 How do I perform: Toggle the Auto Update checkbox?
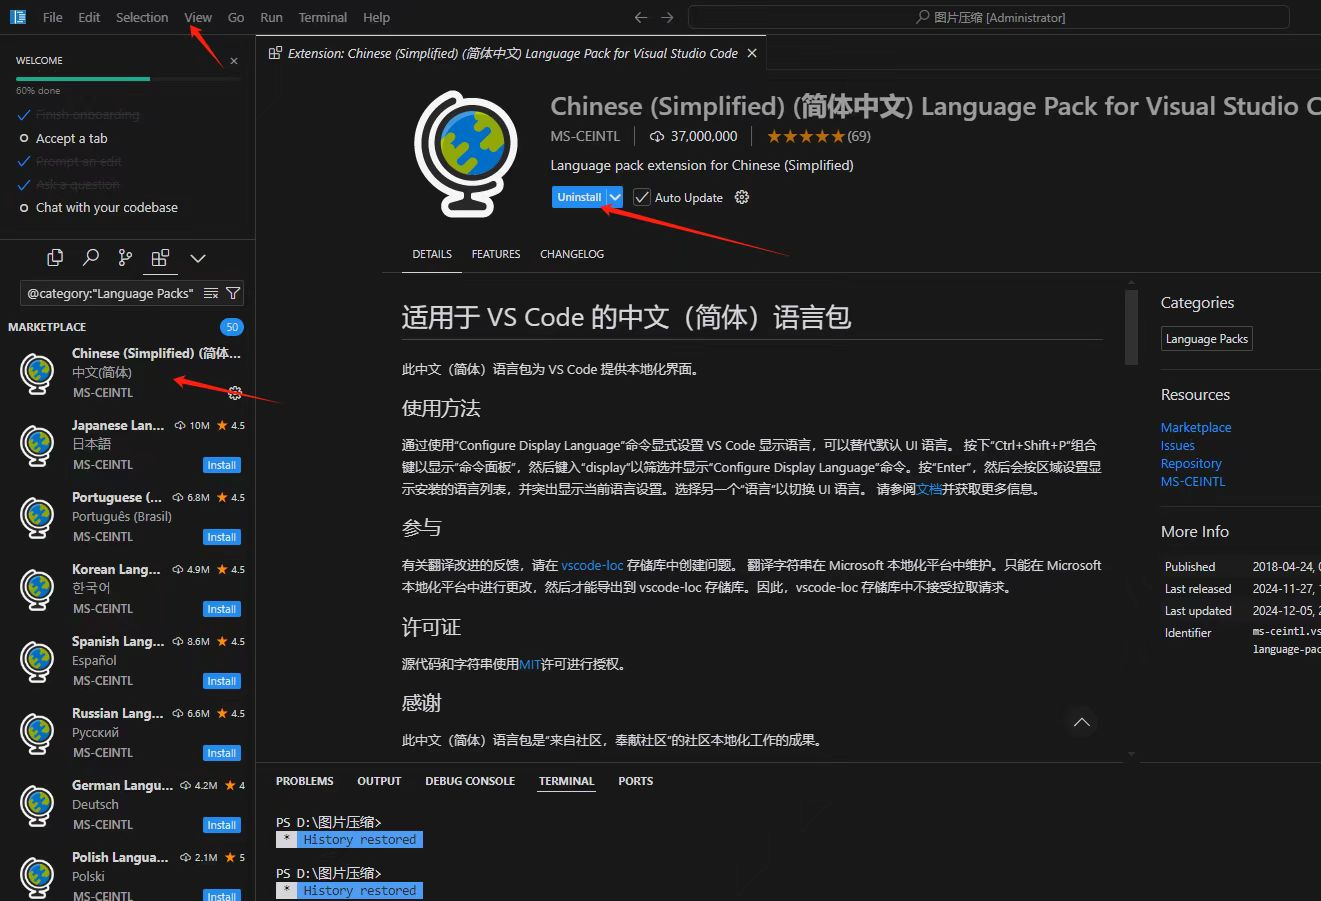pos(642,197)
